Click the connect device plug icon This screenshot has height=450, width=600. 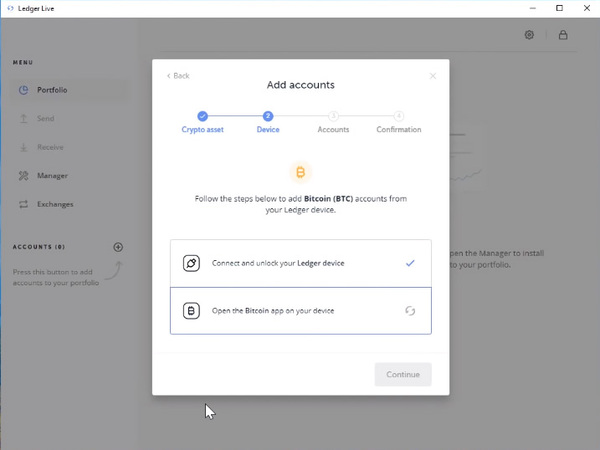191,263
